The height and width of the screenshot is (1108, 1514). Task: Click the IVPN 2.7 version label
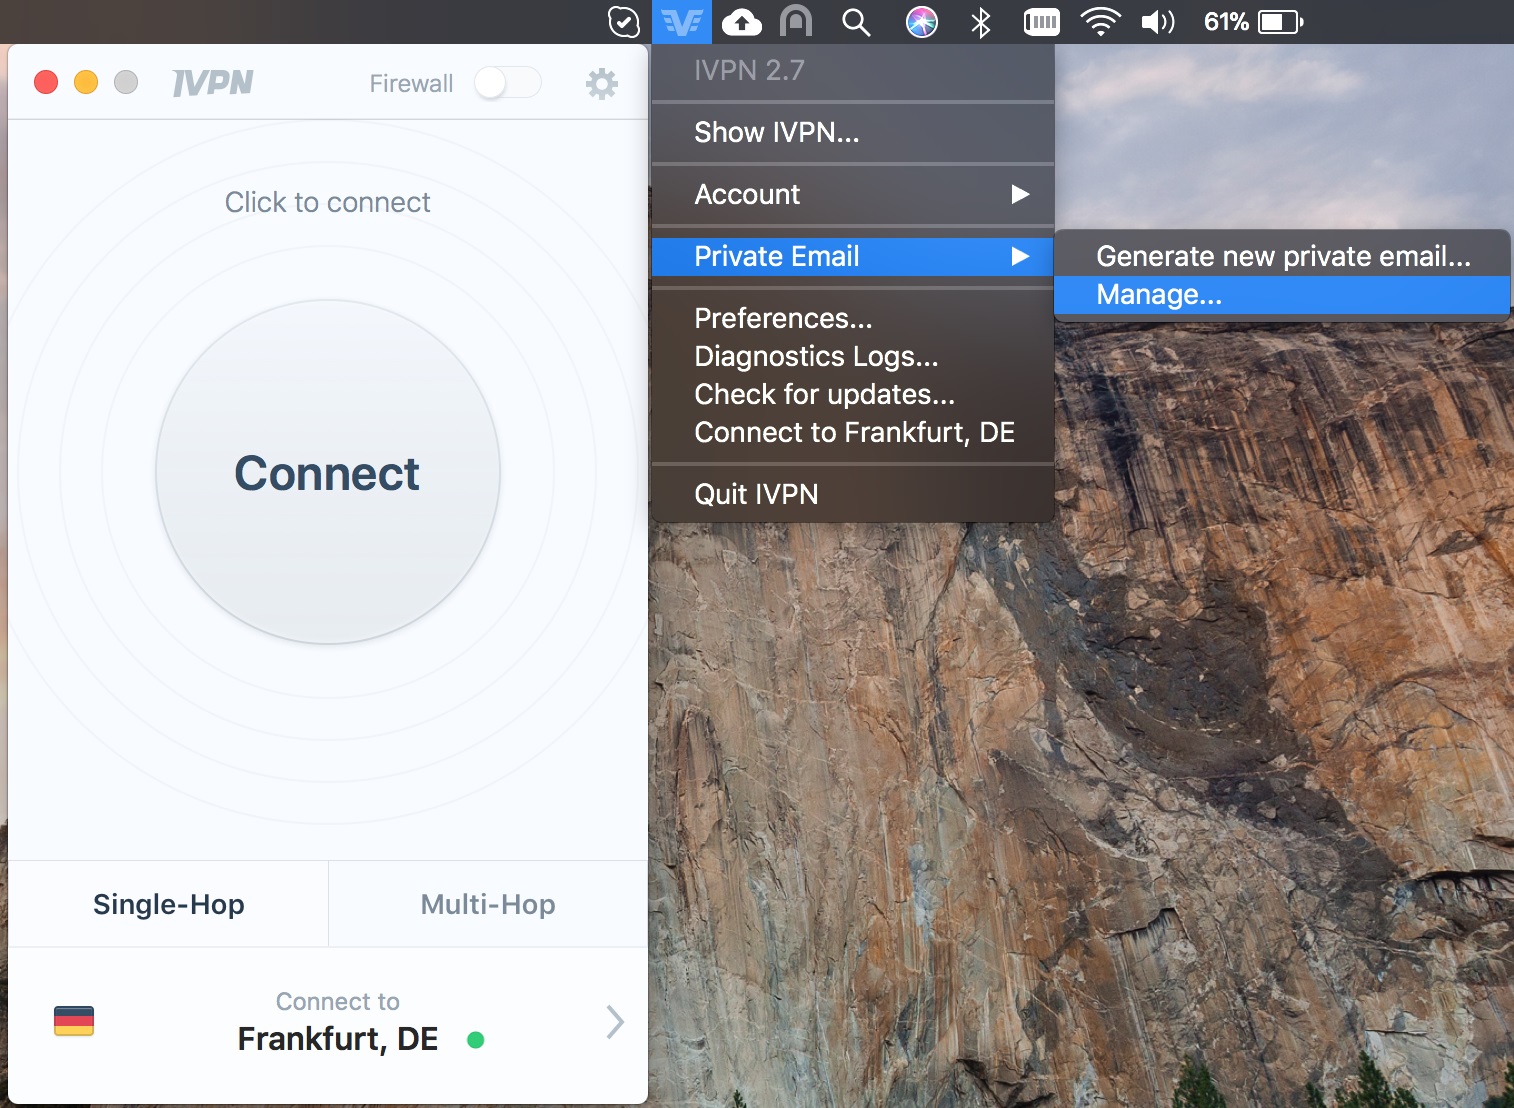(x=749, y=70)
